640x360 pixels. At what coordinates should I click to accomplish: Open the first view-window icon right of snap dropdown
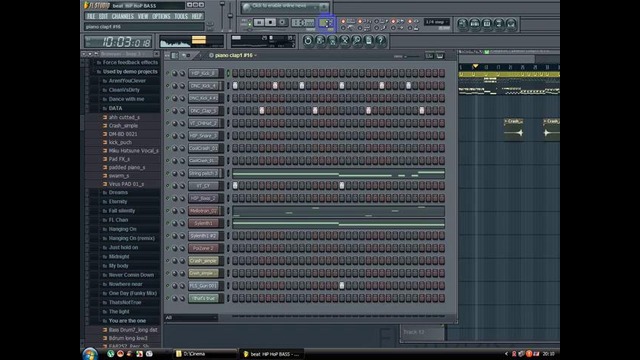tap(462, 24)
